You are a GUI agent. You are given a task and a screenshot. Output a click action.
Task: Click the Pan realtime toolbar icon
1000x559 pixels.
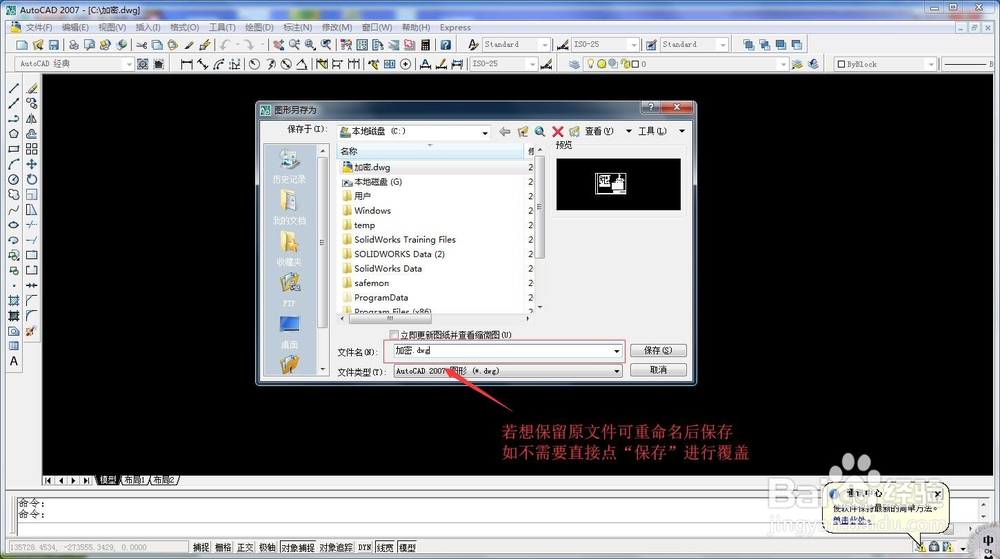tap(278, 45)
